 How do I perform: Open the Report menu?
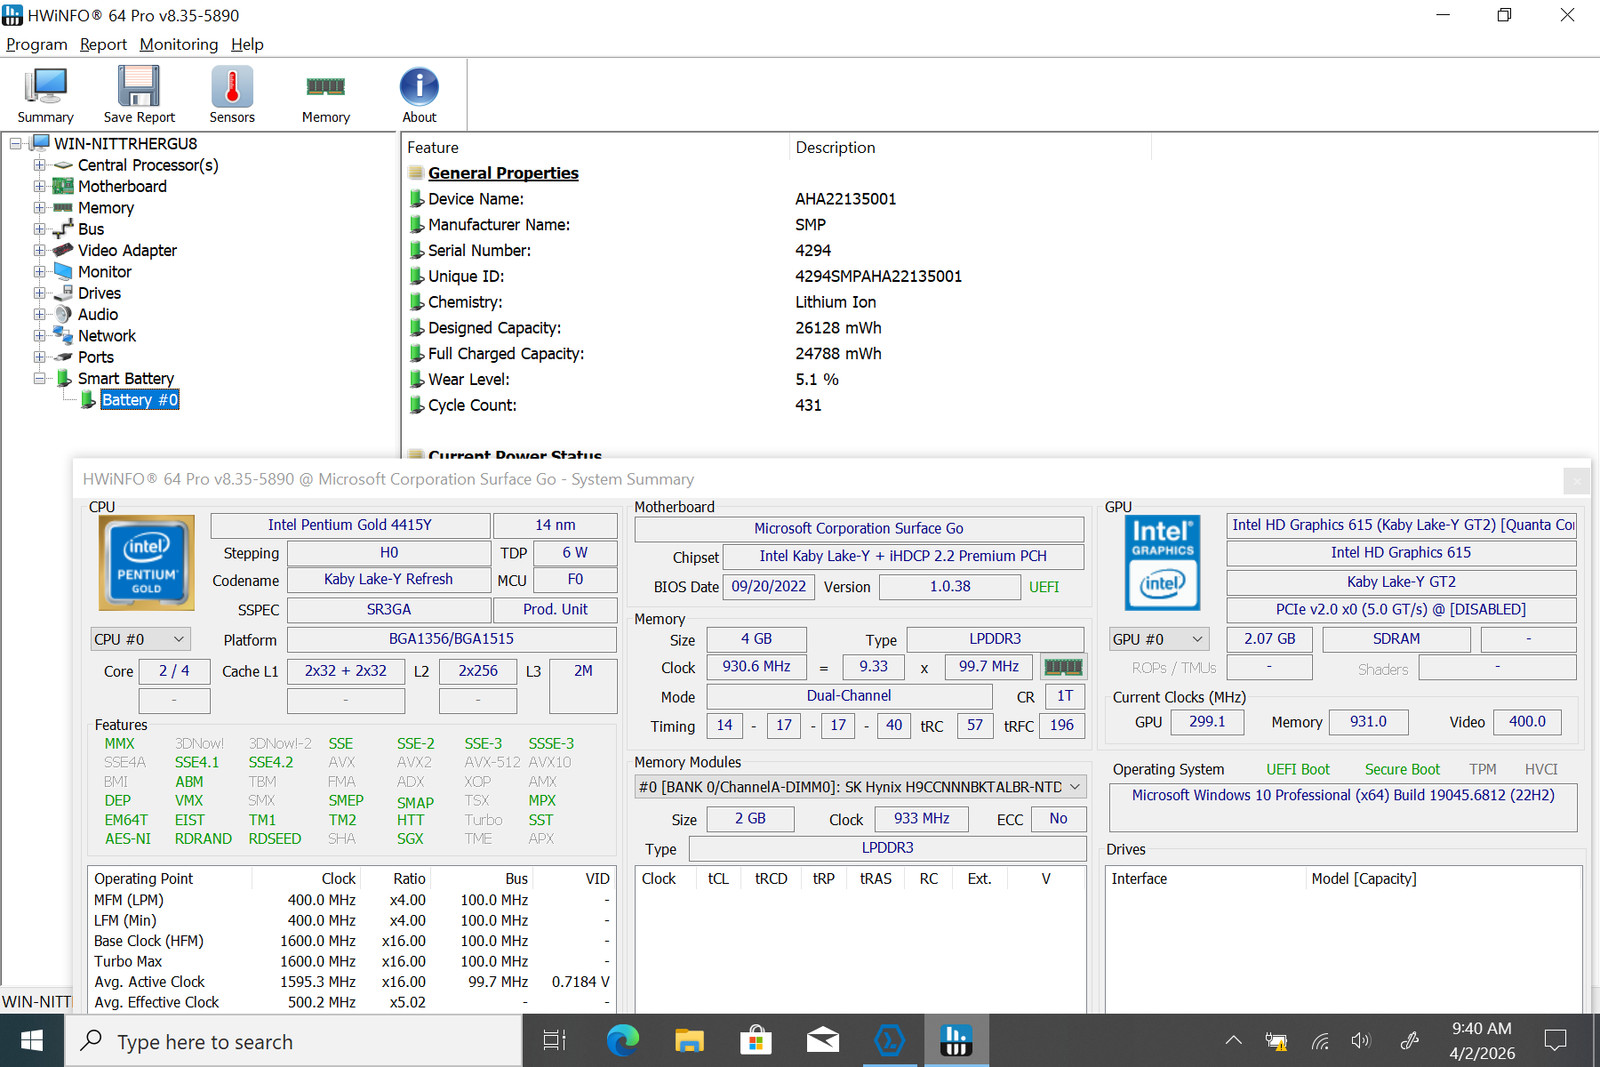[103, 44]
